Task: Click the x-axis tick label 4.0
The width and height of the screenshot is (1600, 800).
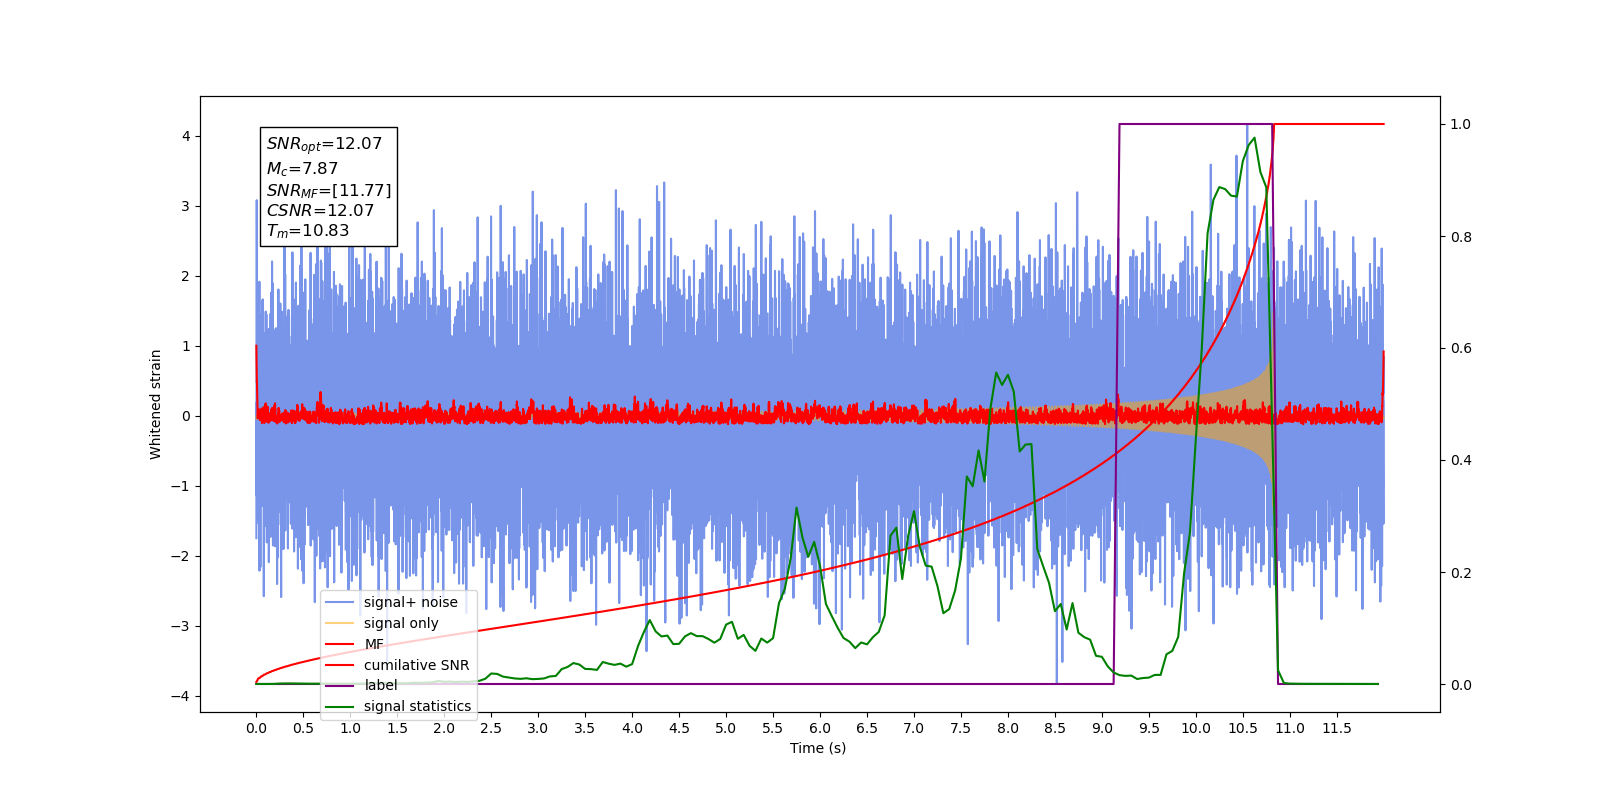Action: click(632, 728)
